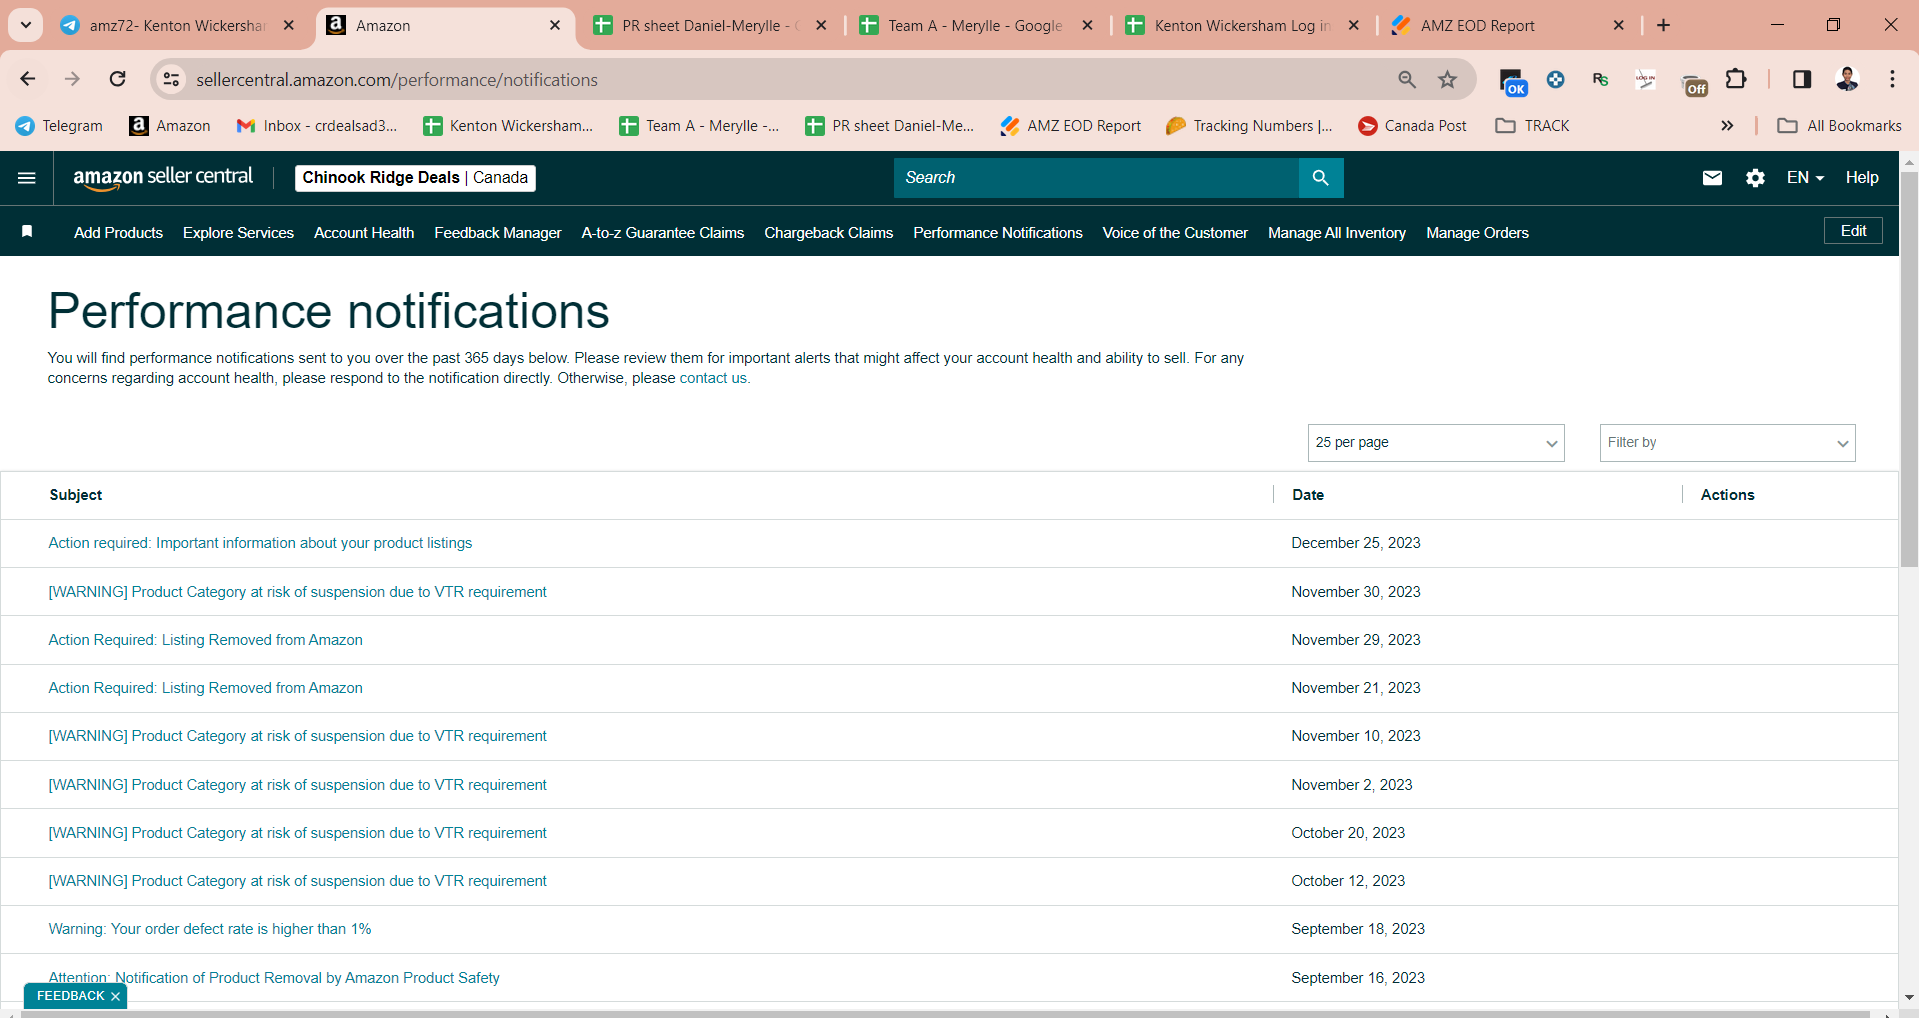Open the EN language dropdown

pos(1805,178)
